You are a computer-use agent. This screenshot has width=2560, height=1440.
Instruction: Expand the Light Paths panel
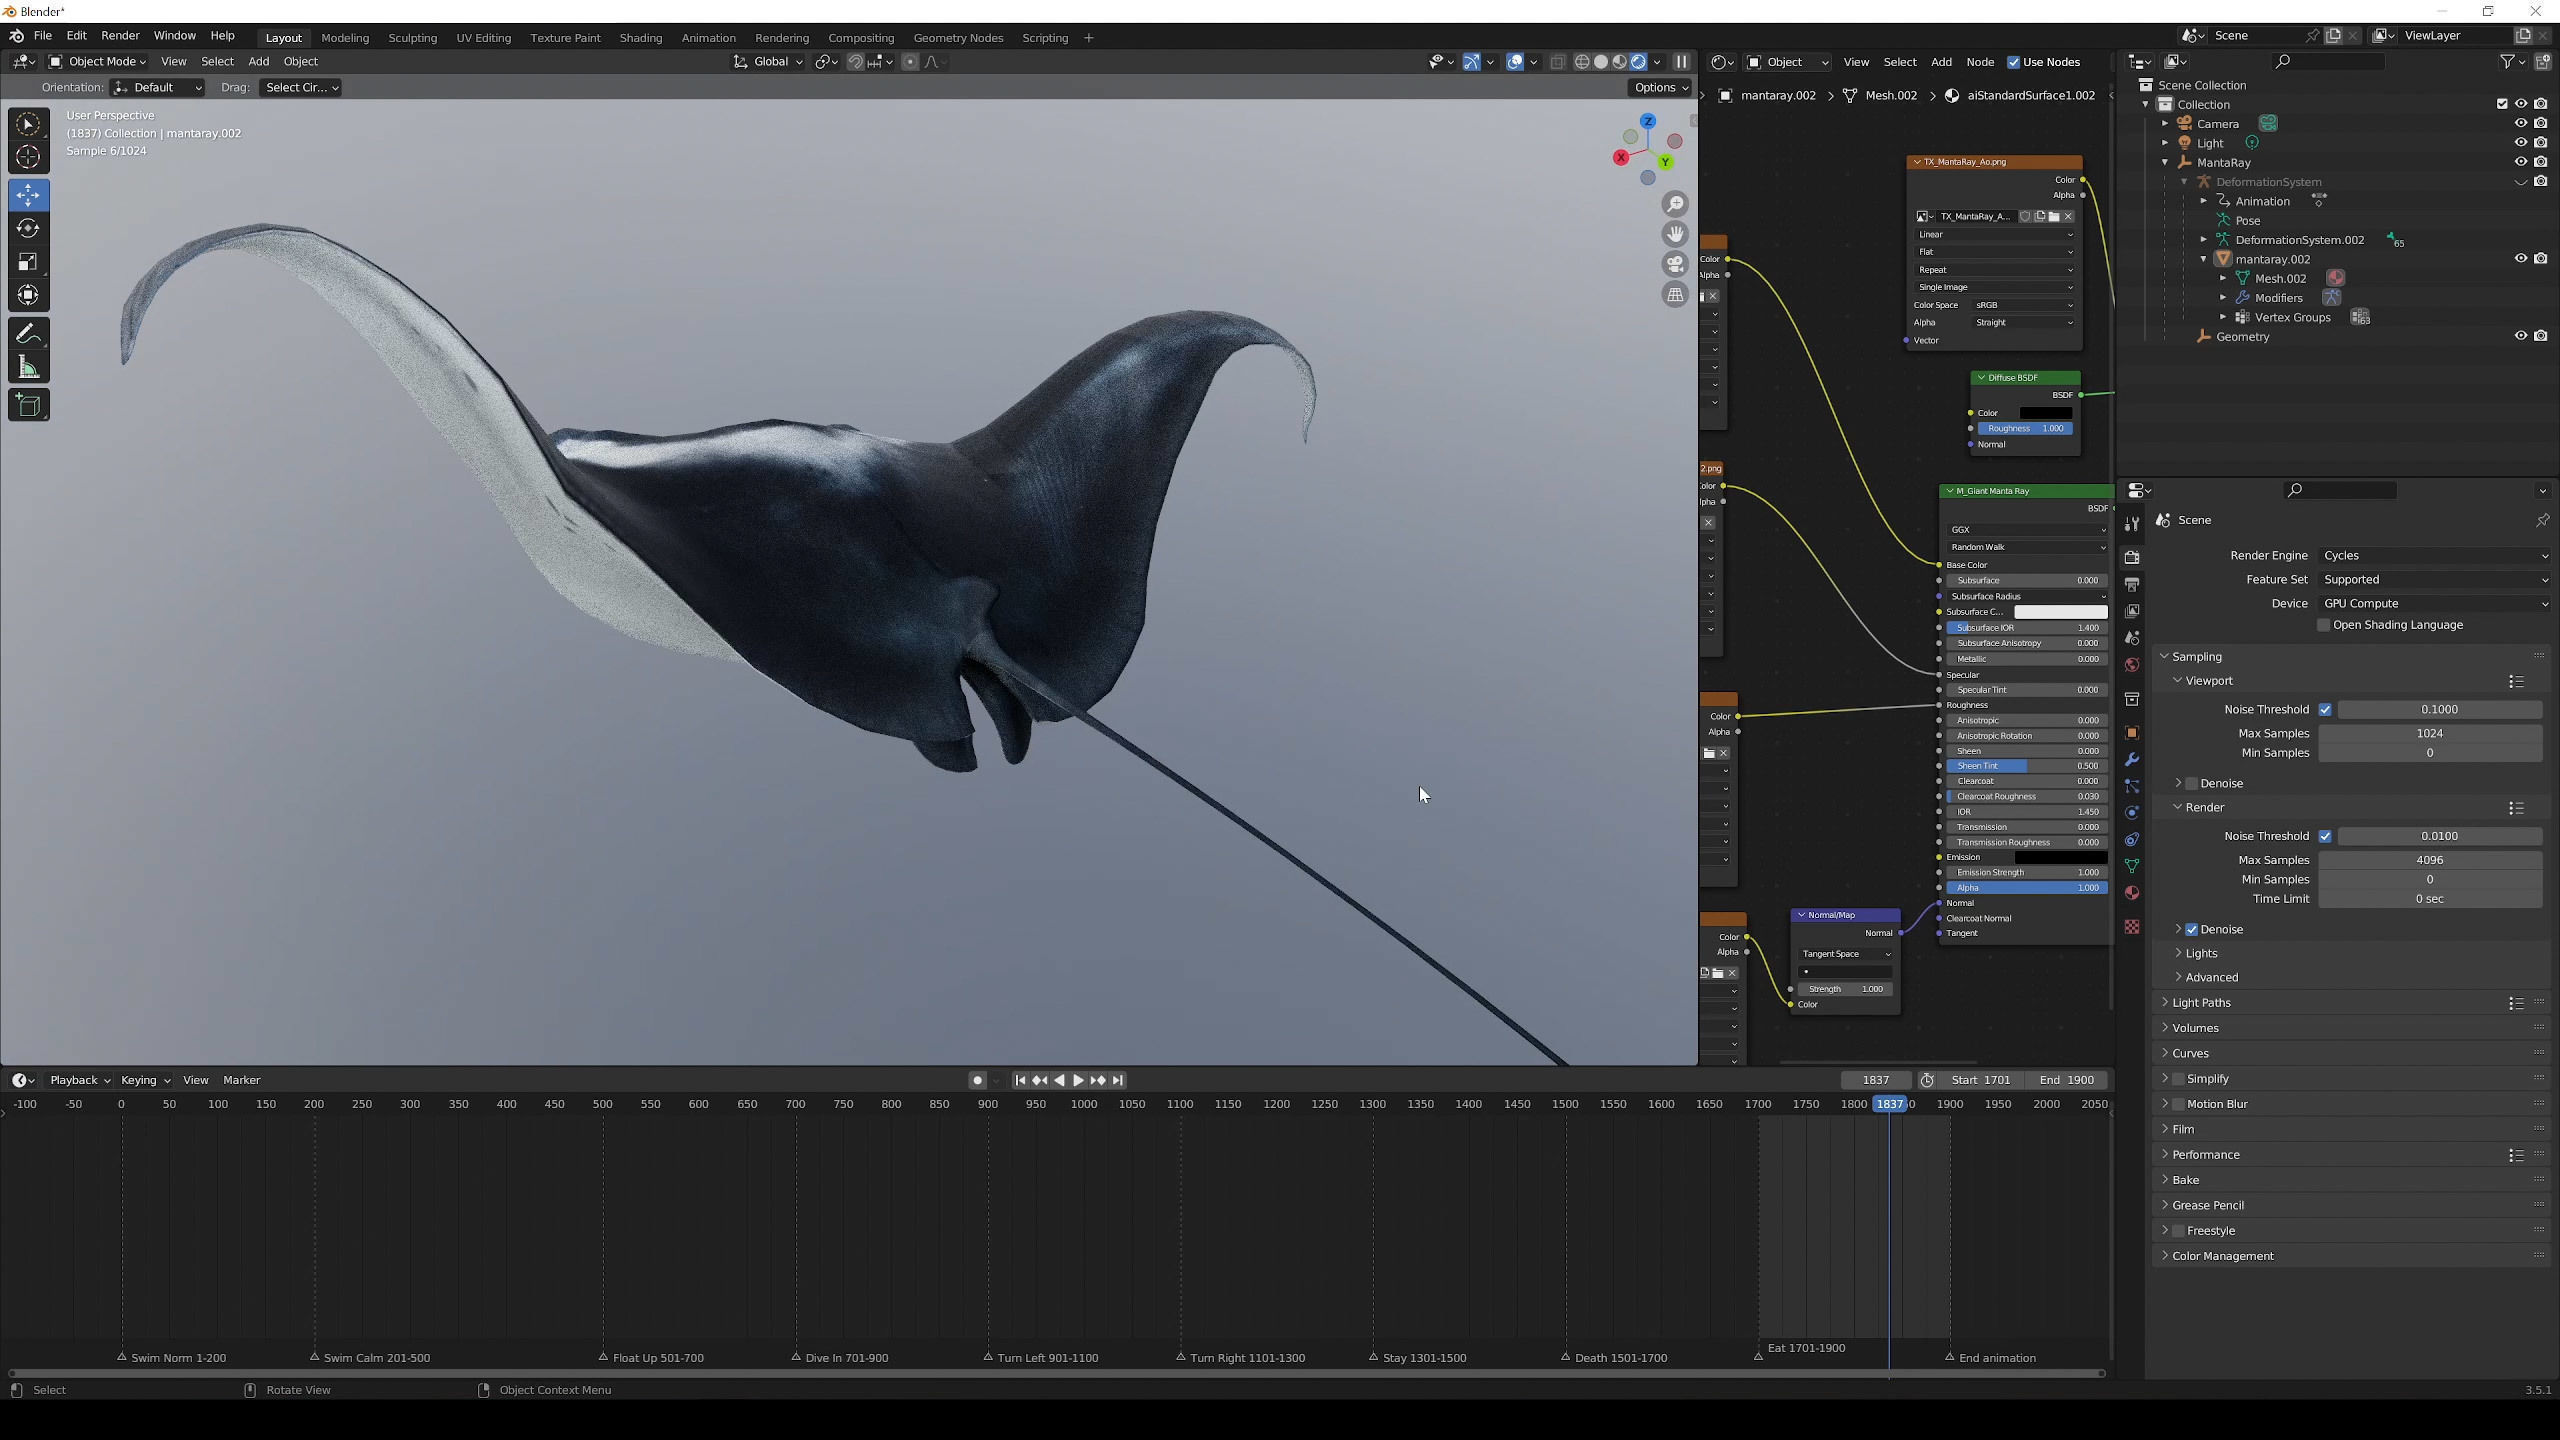(2201, 1002)
